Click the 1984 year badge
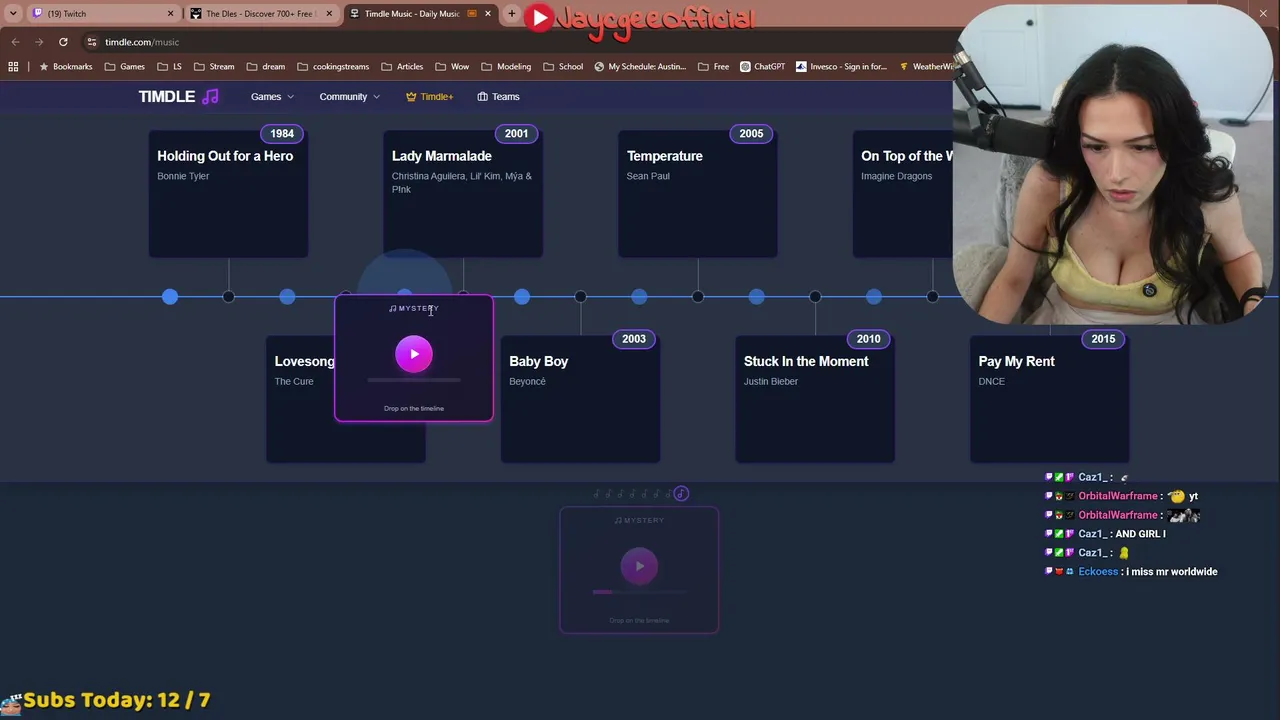The height and width of the screenshot is (720, 1280). 282,133
